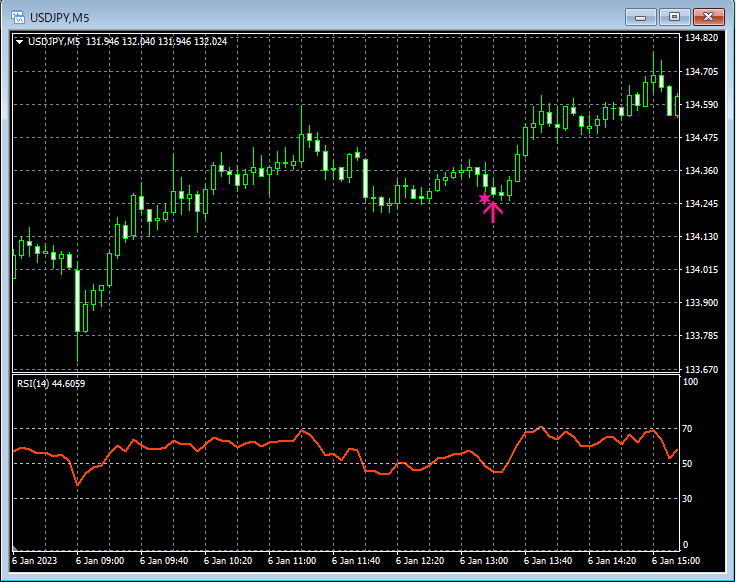
Task: Click the USDJPY,M5 title bar text
Action: [x=59, y=15]
